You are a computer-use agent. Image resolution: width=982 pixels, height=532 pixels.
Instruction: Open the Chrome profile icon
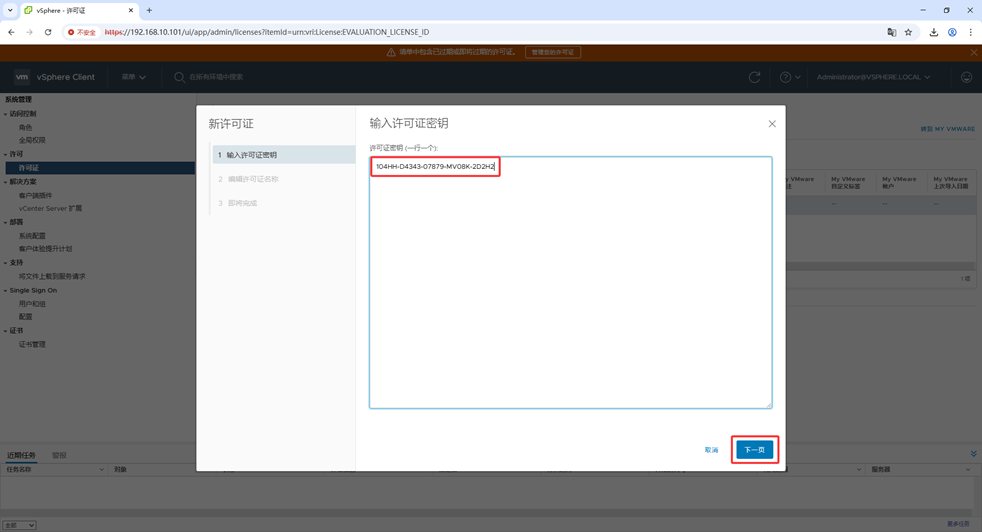point(952,32)
